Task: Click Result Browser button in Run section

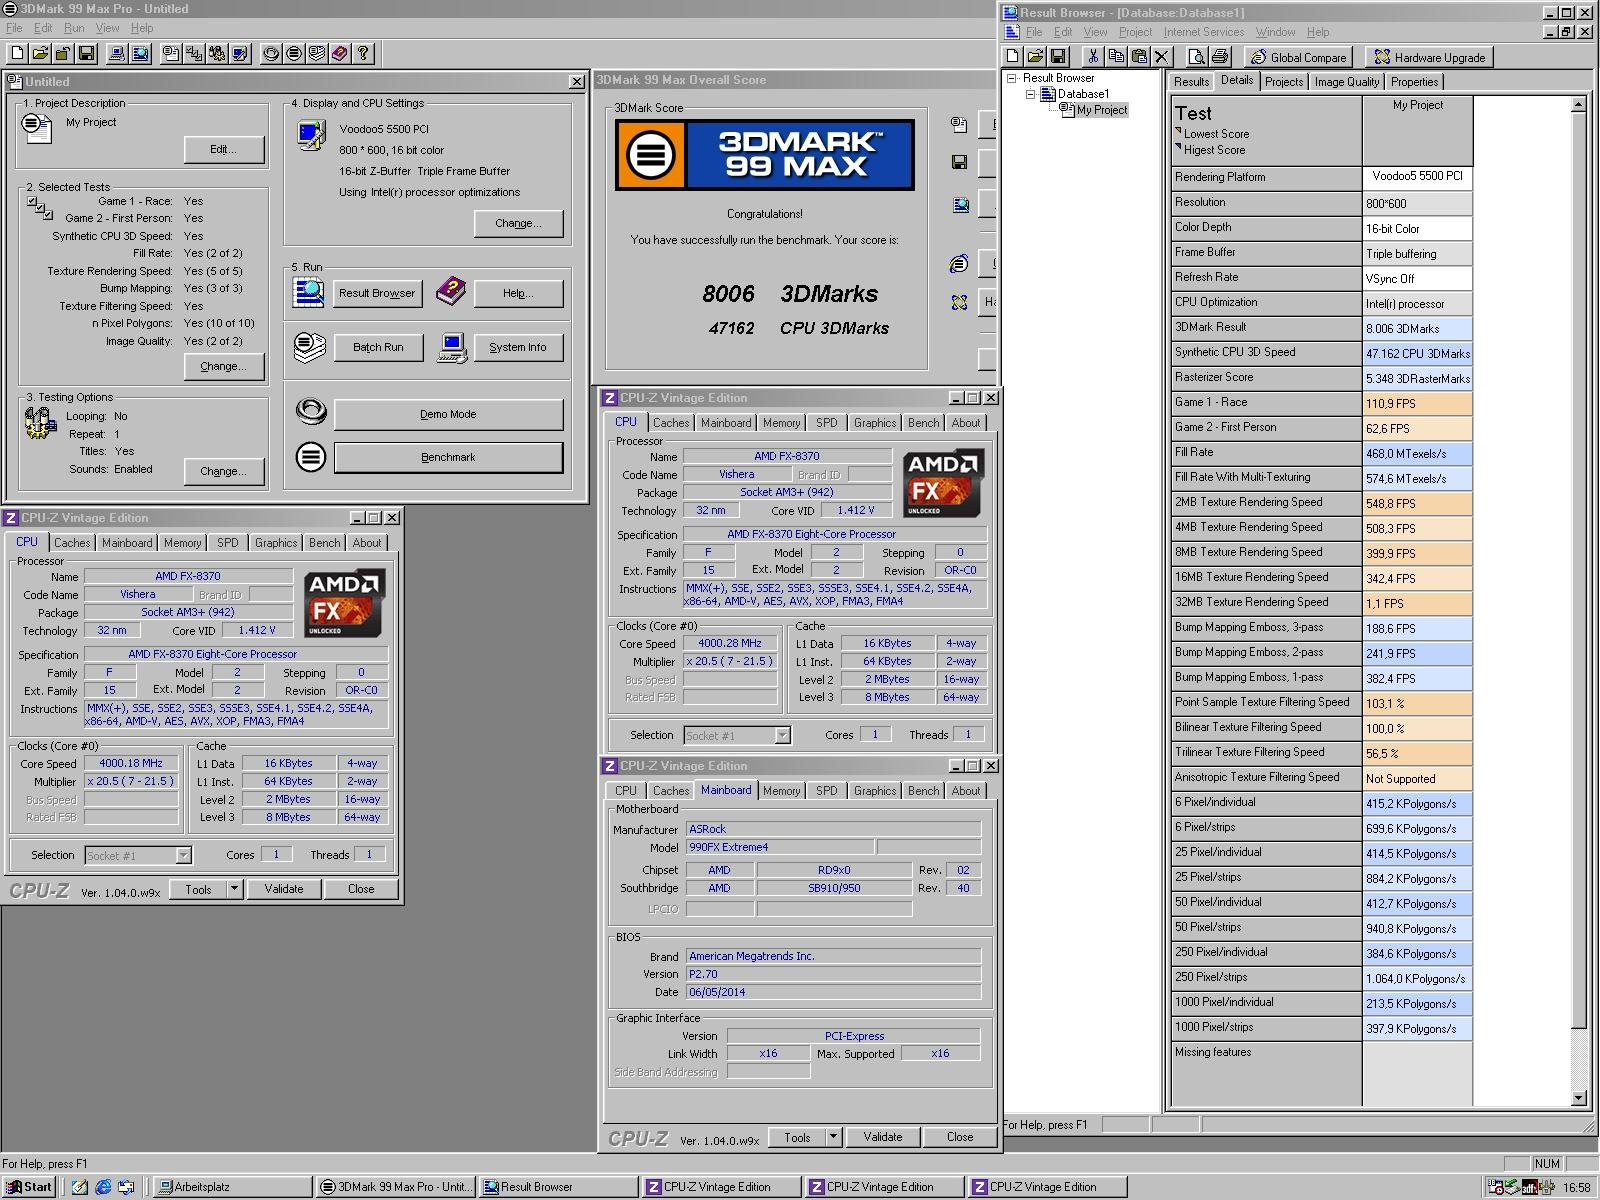Action: tap(377, 293)
